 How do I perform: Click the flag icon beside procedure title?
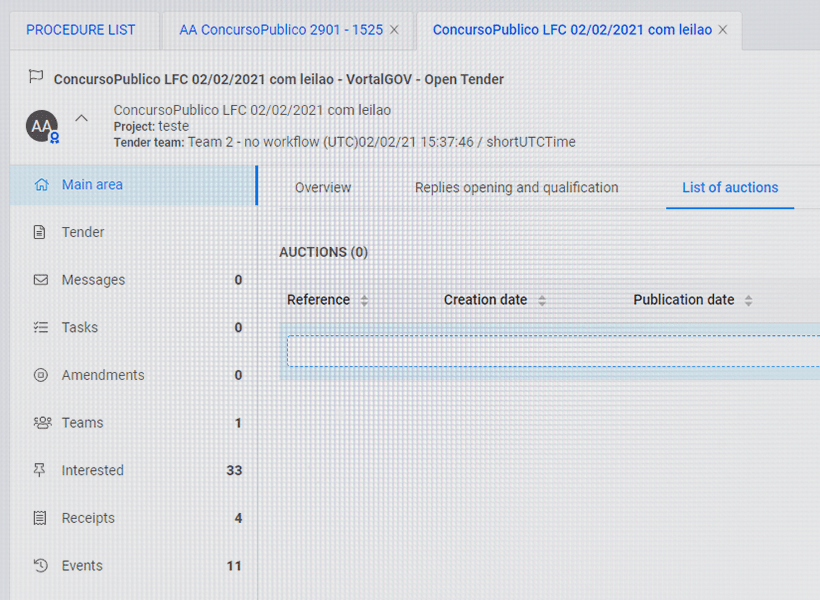point(36,77)
